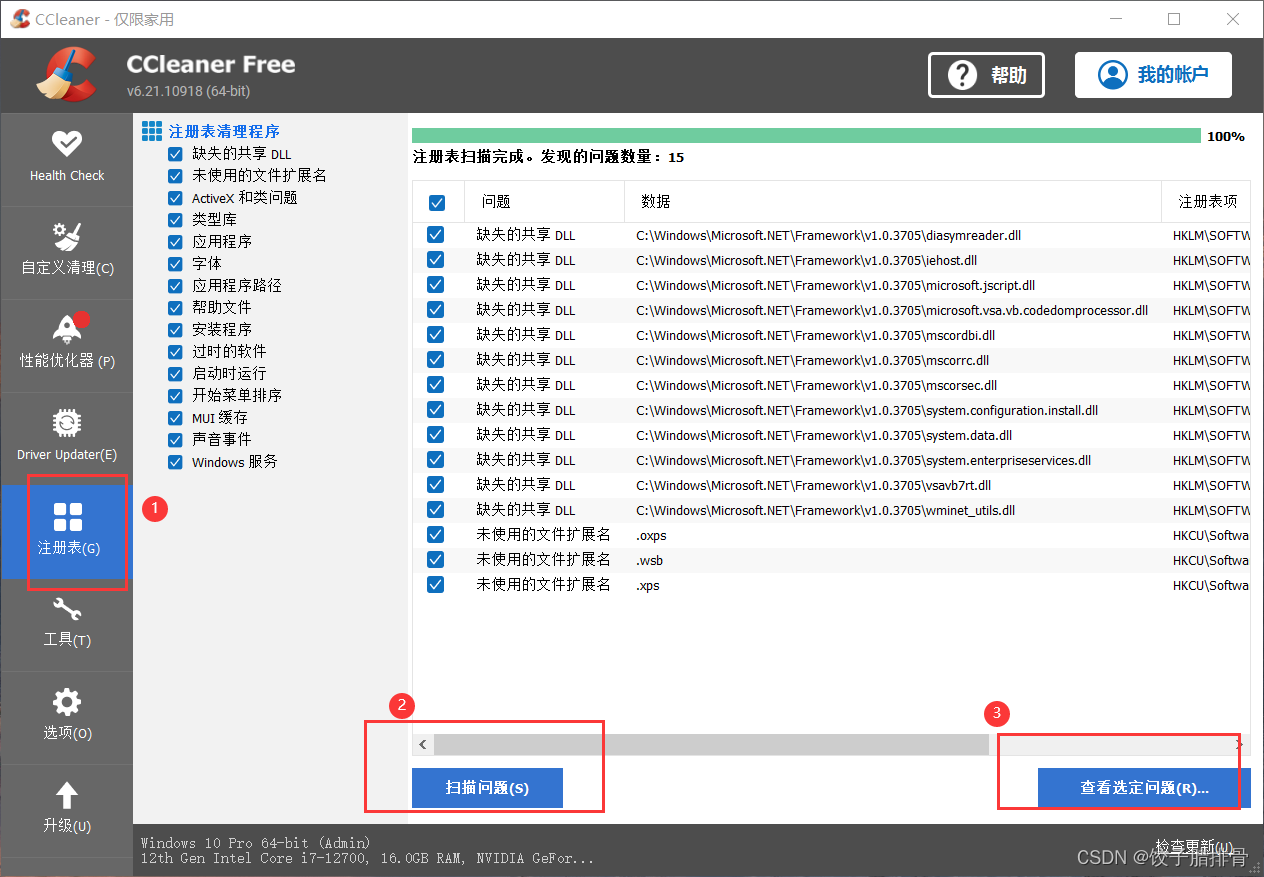Viewport: 1264px width, 877px height.
Task: Open the Tools wrench icon (工具)
Action: 67,609
